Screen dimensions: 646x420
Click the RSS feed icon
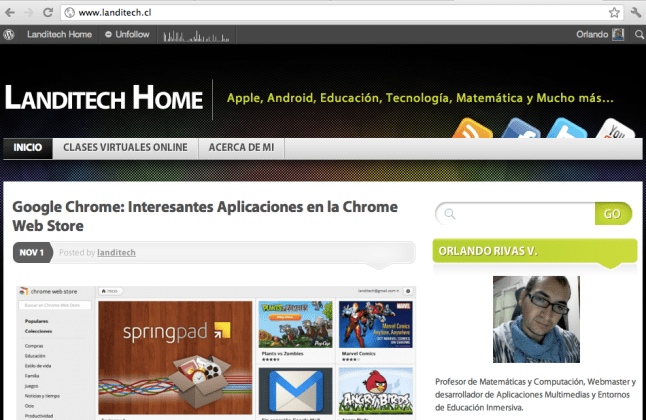click(471, 132)
